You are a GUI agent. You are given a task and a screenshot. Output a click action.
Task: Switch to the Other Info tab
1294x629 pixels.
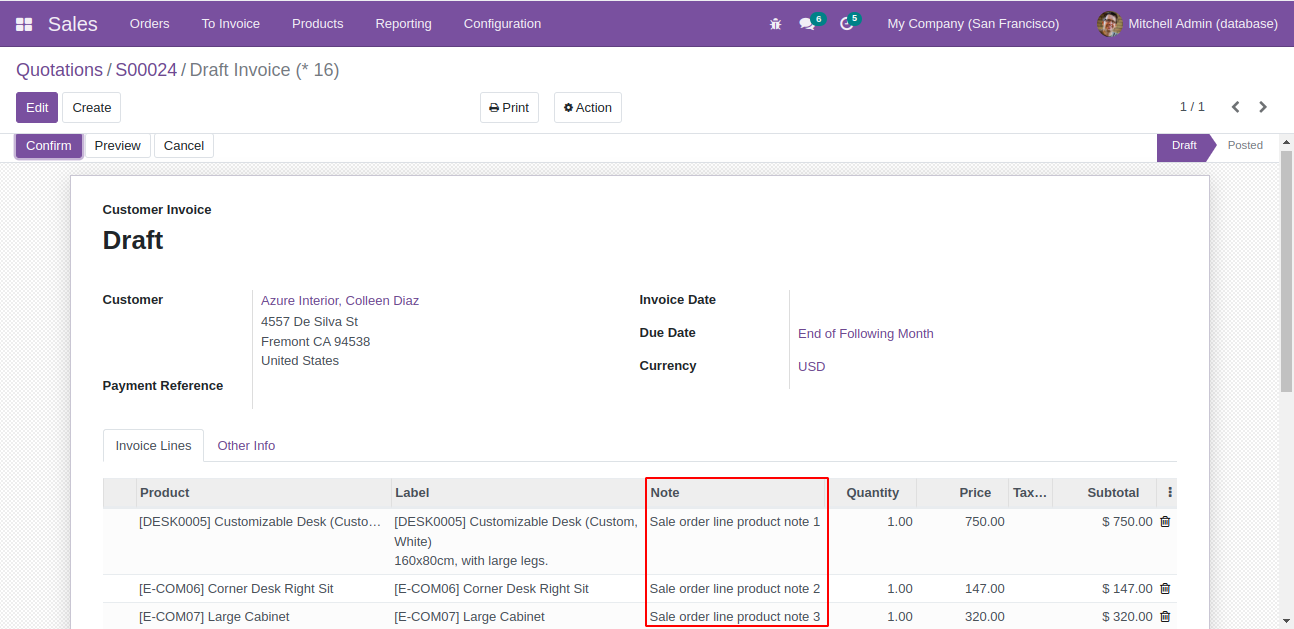click(x=246, y=446)
